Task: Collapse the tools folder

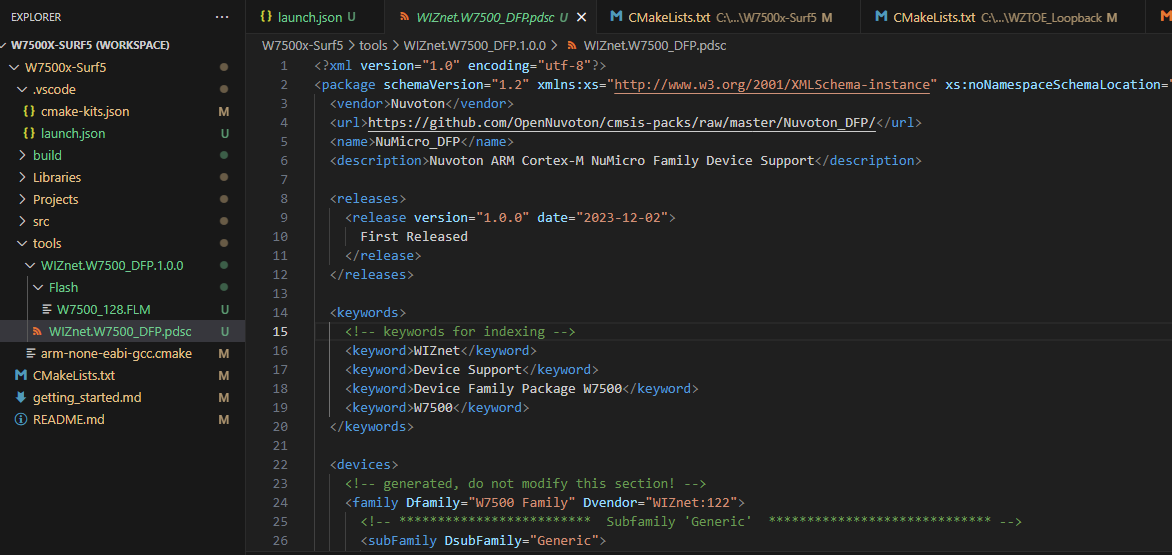Action: click(22, 244)
